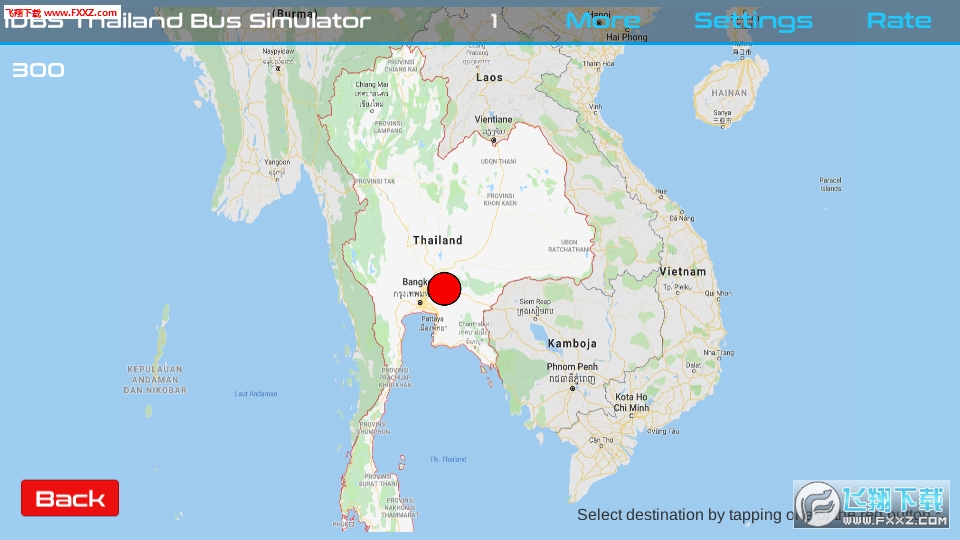Select Ubon Ratchathani on the map
960x540 pixels.
pyautogui.click(x=563, y=245)
